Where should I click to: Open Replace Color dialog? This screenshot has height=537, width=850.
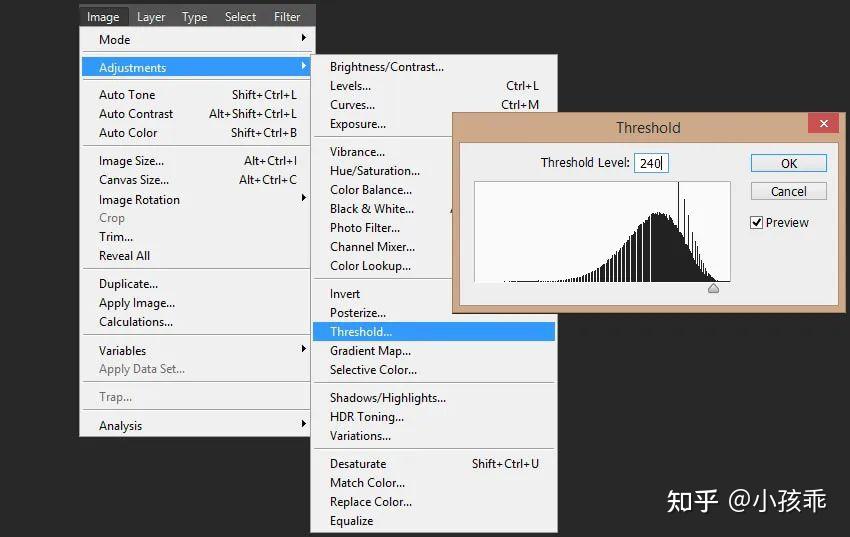[434, 502]
